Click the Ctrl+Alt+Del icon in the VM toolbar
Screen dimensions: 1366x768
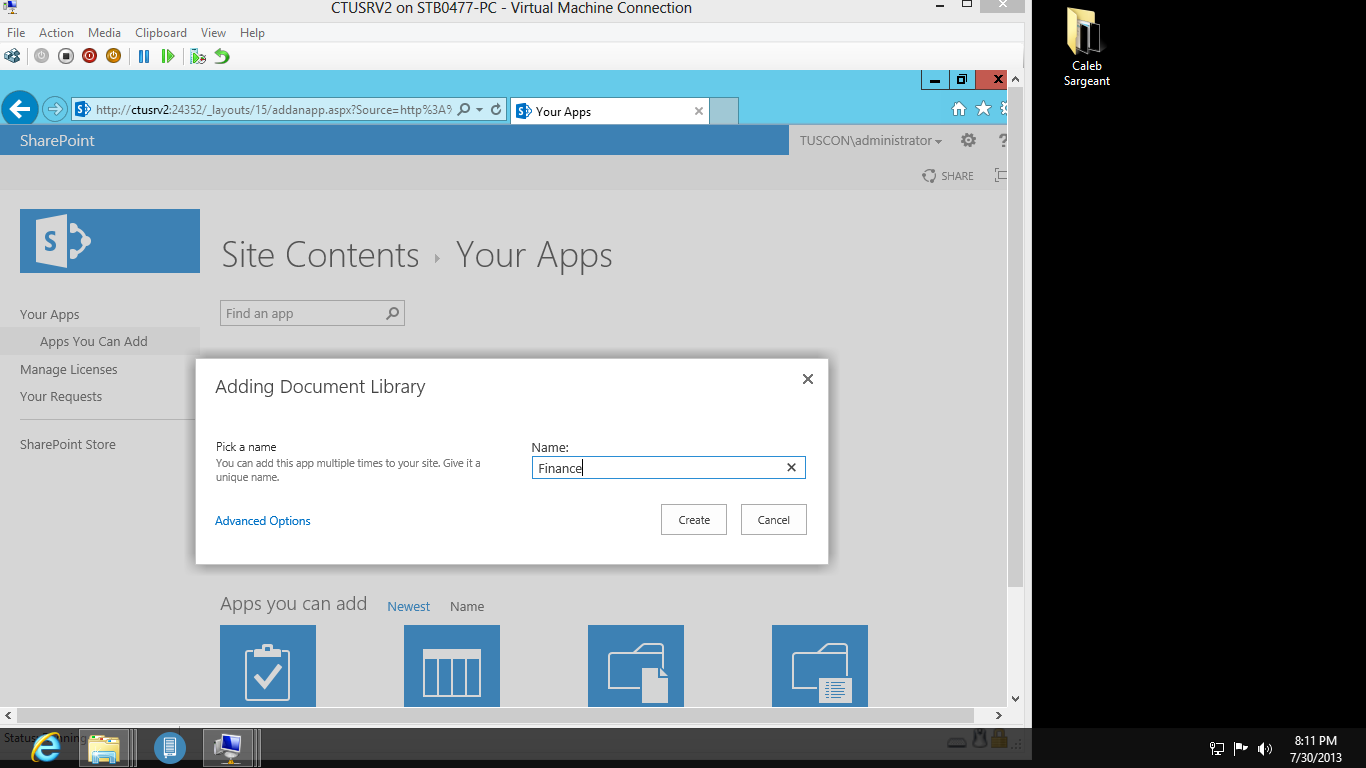12,56
